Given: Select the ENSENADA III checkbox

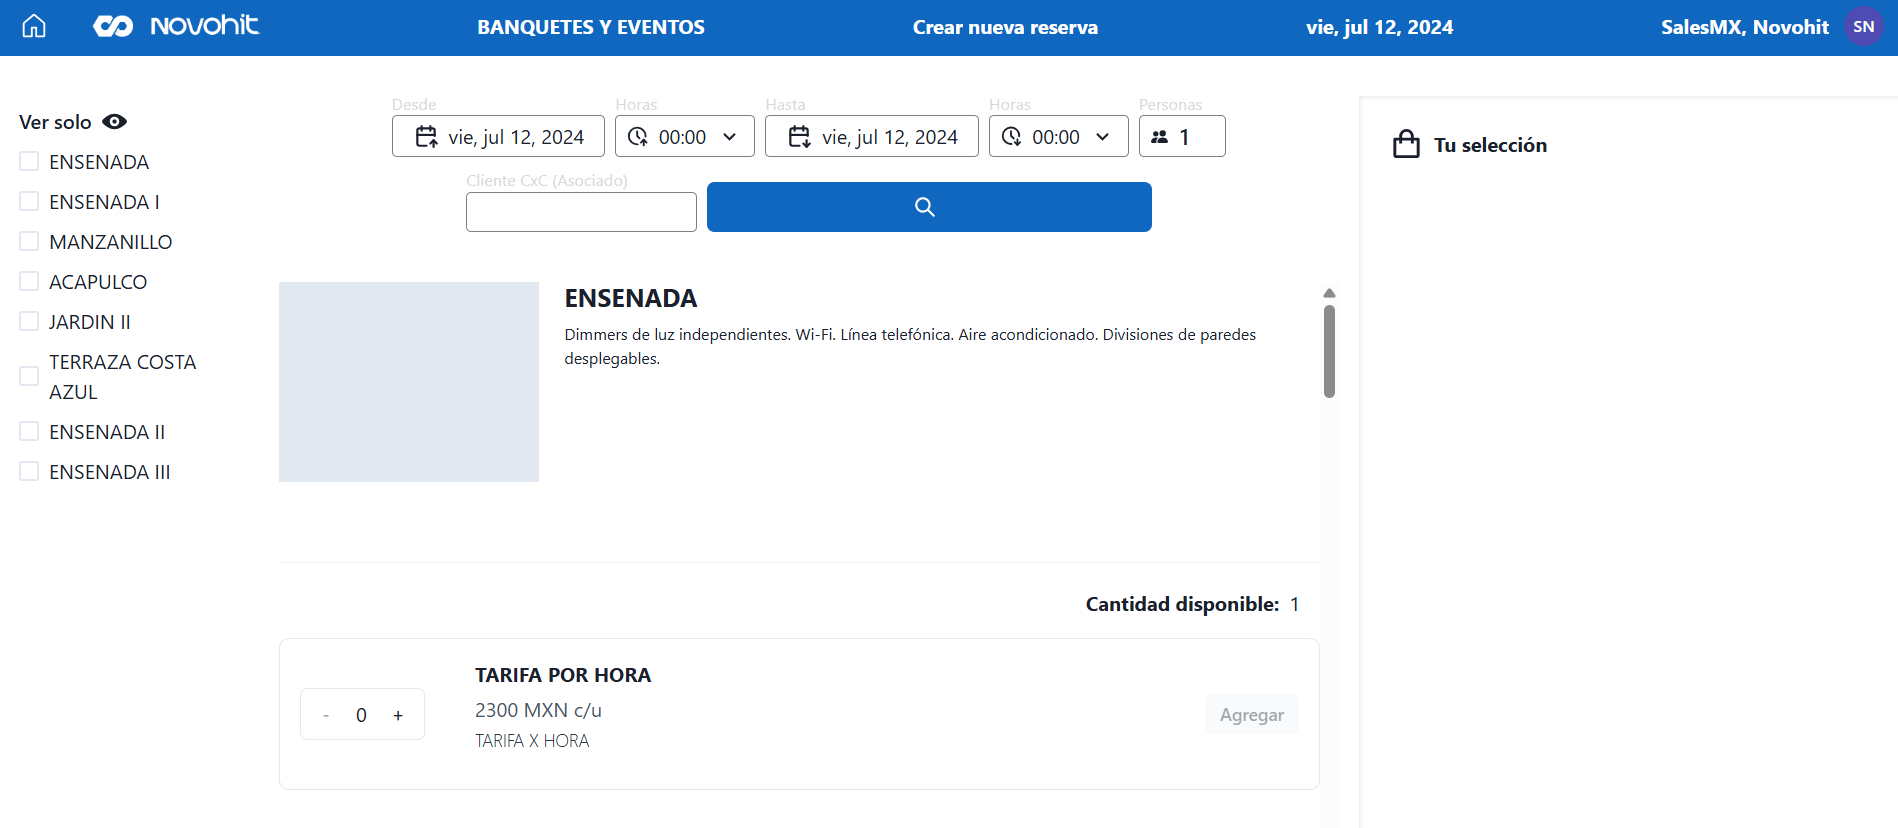Looking at the screenshot, I should [x=29, y=472].
